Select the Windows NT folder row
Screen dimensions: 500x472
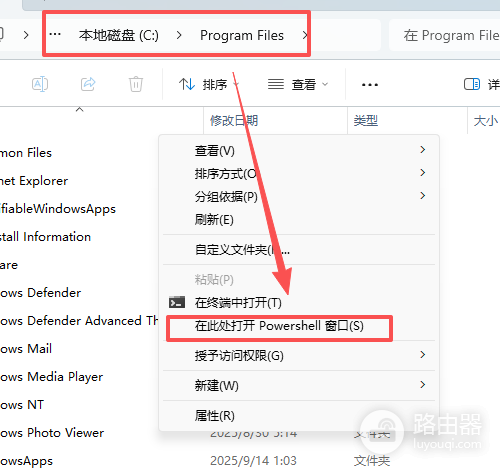[22, 405]
